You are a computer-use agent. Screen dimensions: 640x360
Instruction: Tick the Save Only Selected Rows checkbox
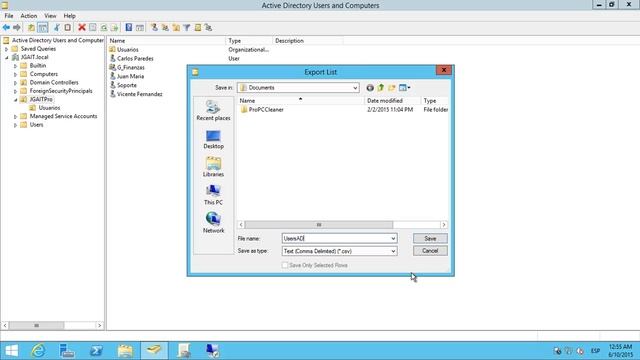285,265
